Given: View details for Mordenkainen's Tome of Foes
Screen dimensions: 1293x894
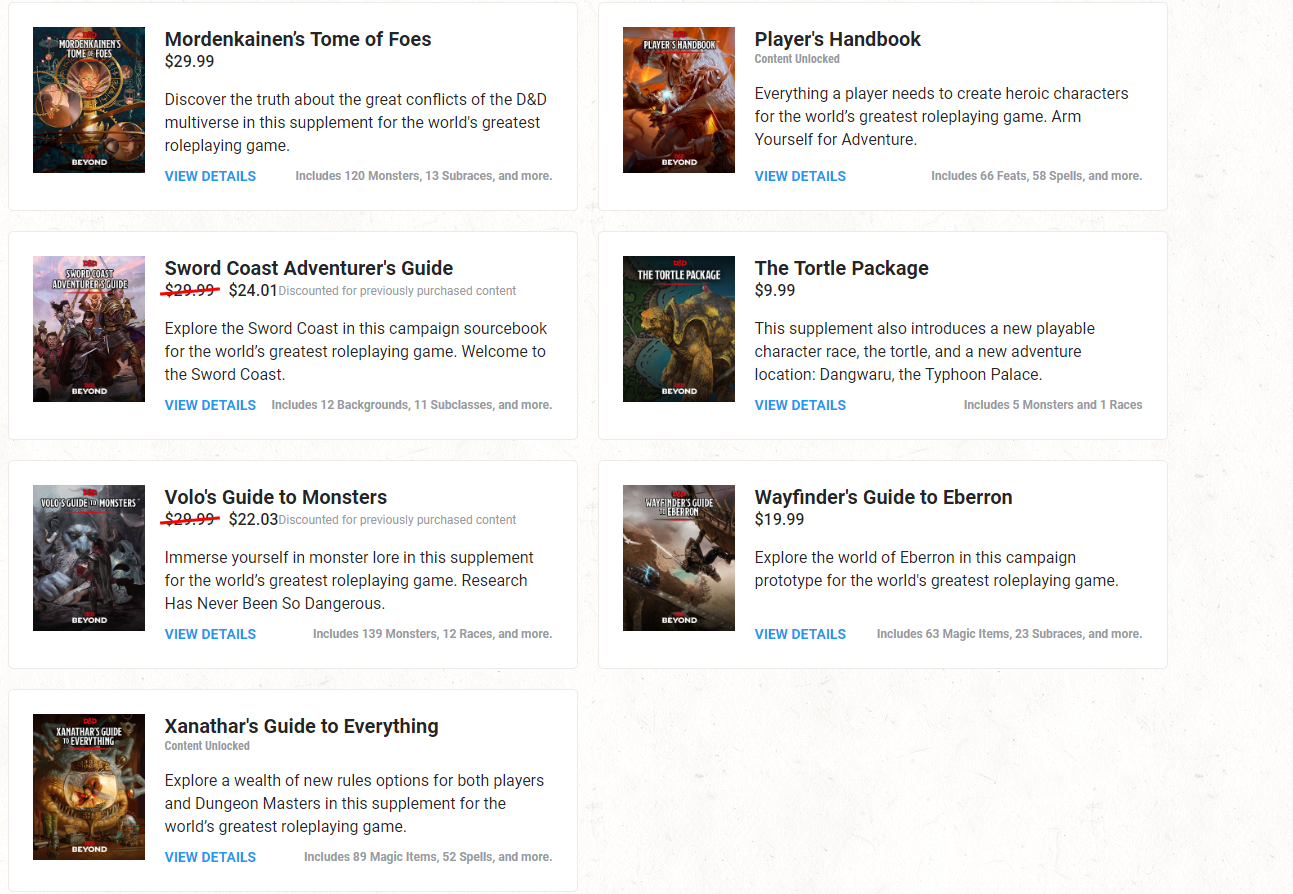Looking at the screenshot, I should (x=210, y=176).
